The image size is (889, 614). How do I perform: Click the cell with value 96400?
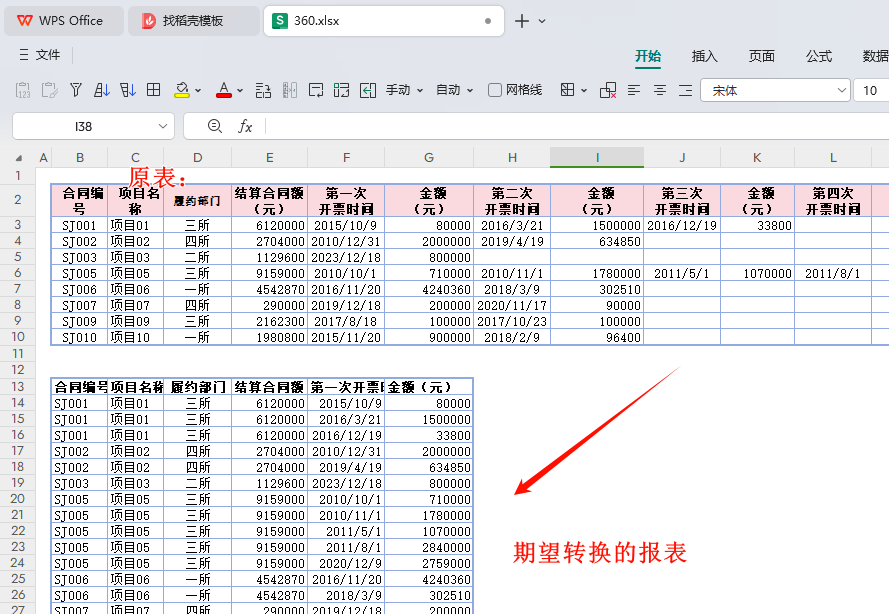pos(597,337)
